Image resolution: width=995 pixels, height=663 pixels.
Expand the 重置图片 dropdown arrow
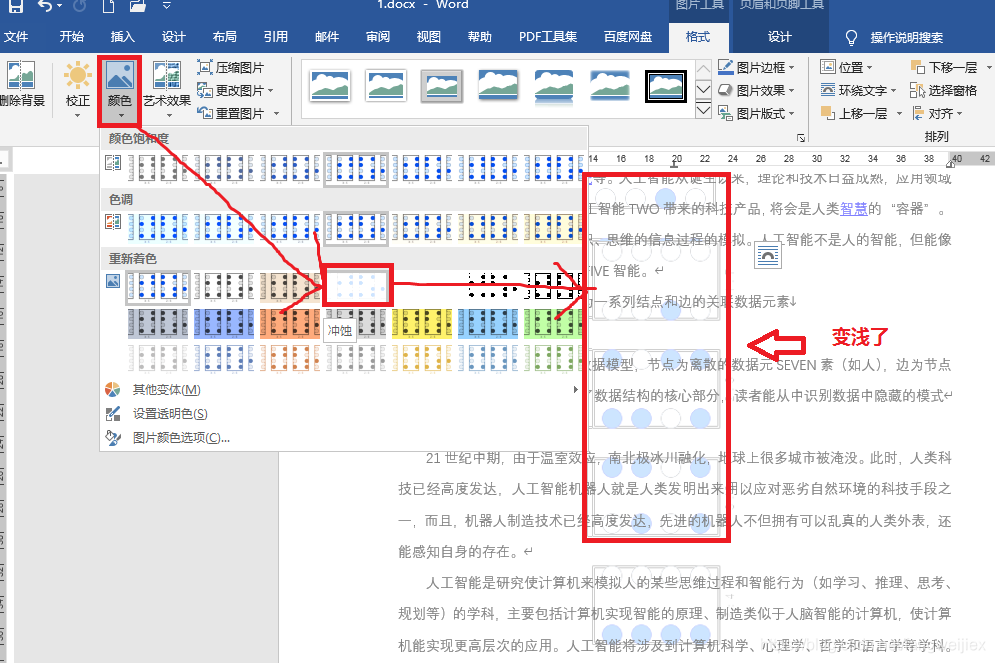[277, 114]
